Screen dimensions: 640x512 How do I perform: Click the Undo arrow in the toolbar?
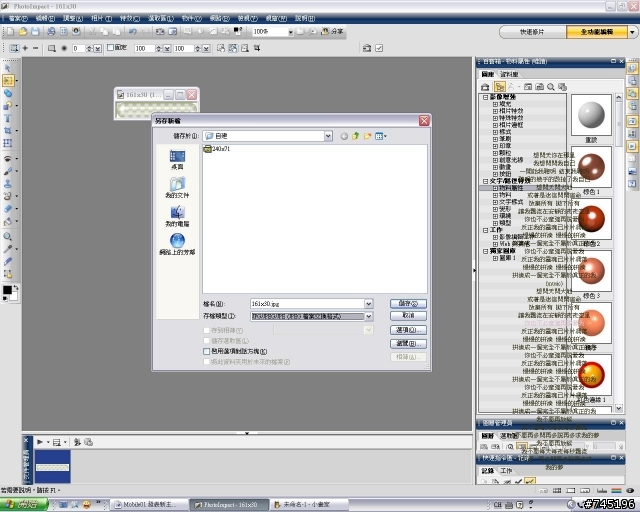133,31
